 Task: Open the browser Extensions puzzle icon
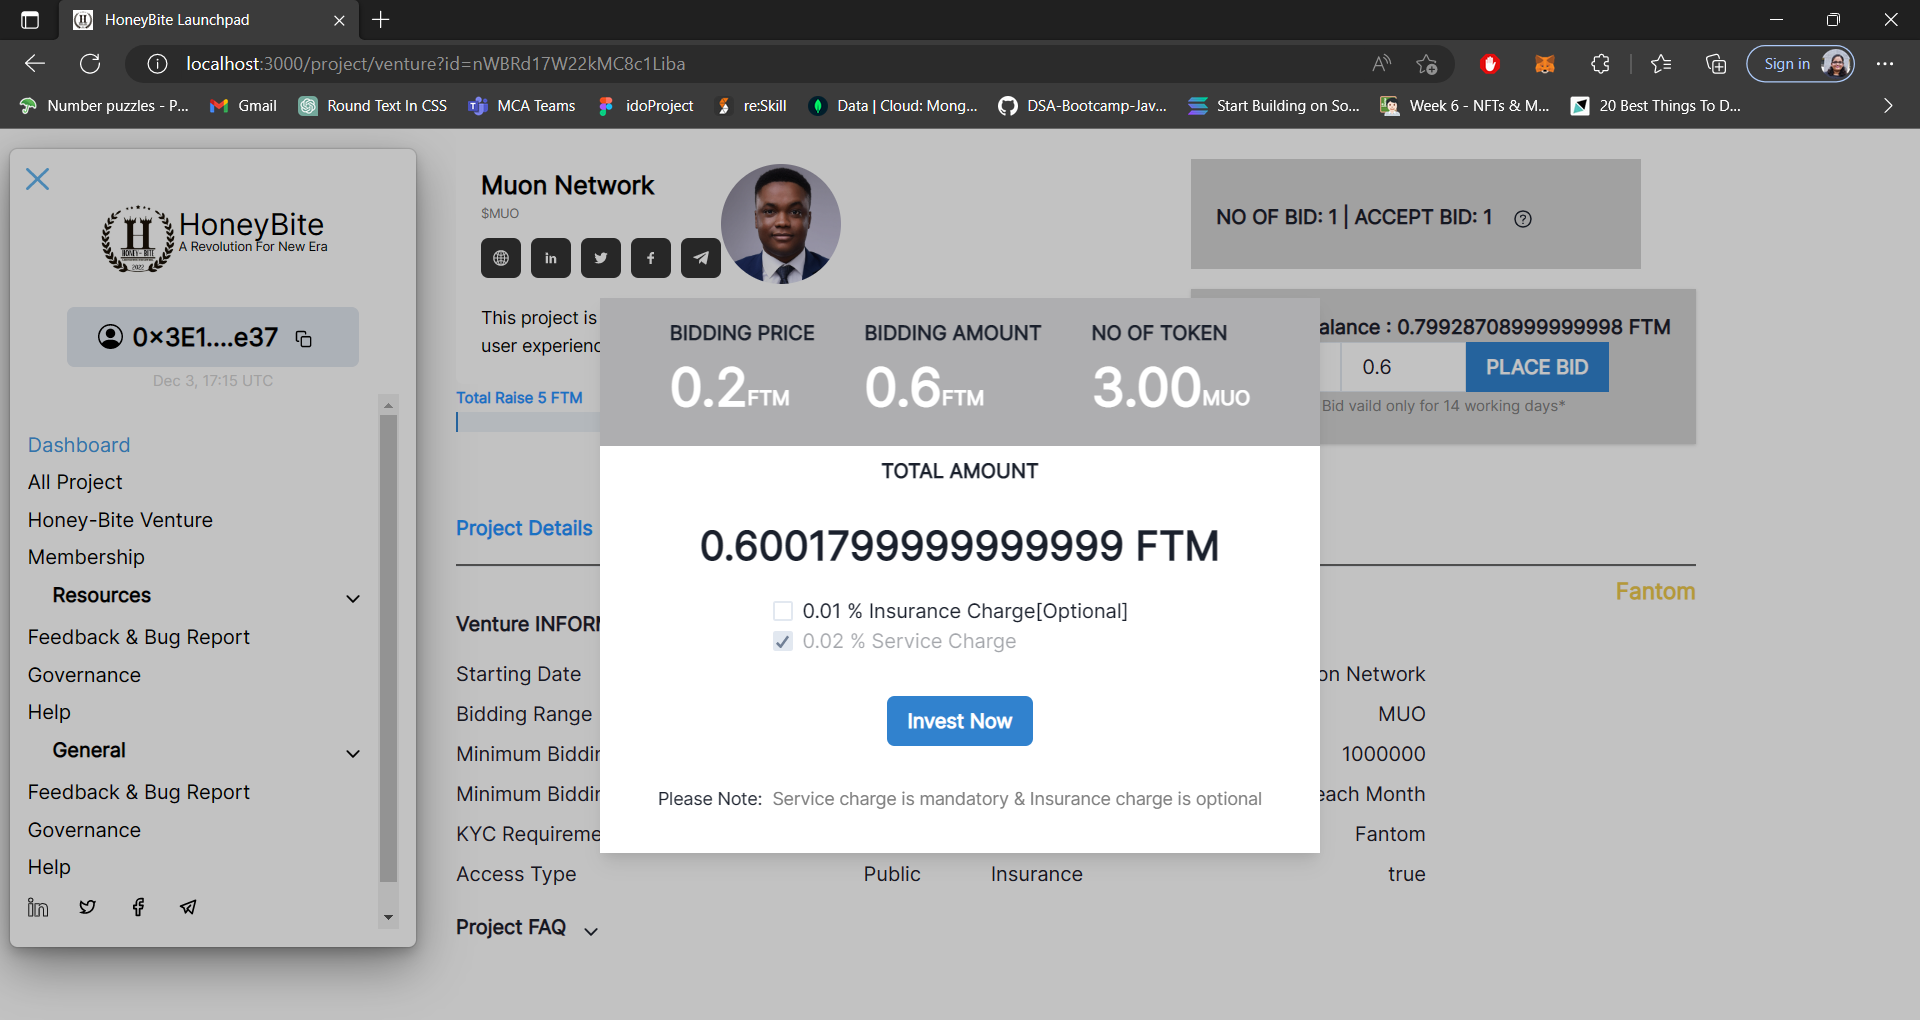coord(1600,64)
